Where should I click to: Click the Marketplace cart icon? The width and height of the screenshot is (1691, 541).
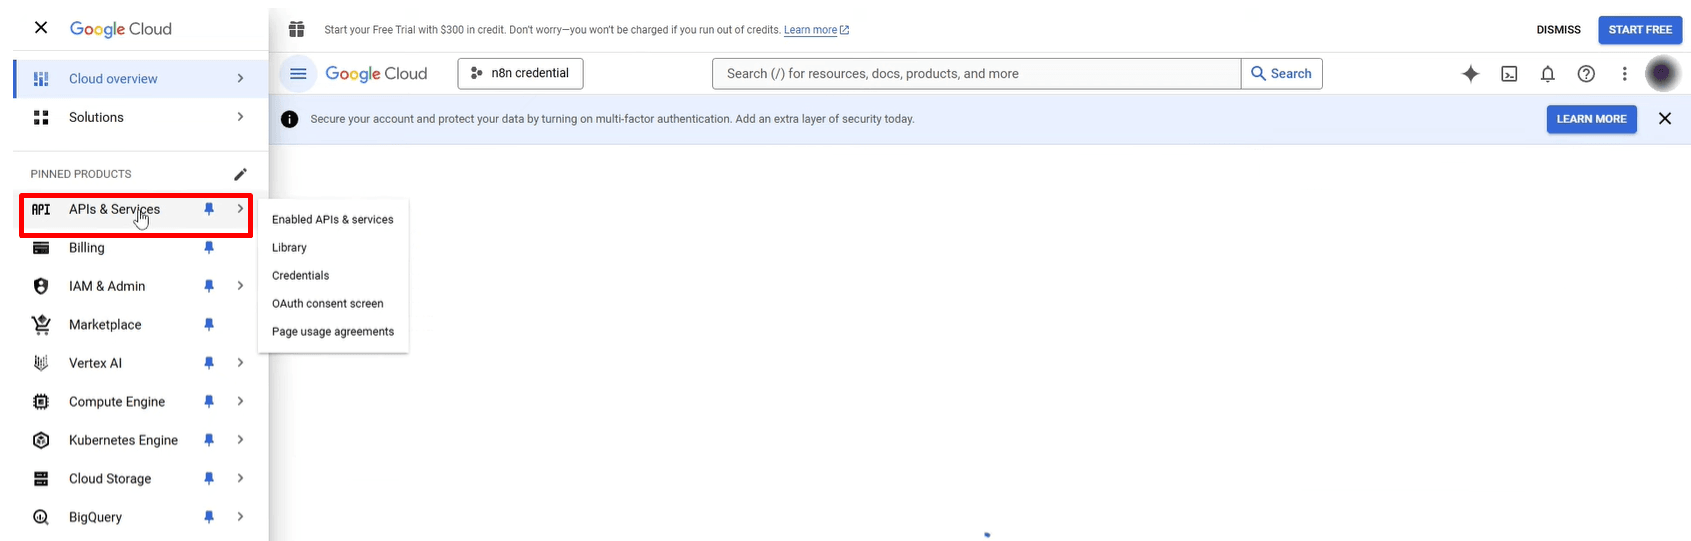coord(41,325)
